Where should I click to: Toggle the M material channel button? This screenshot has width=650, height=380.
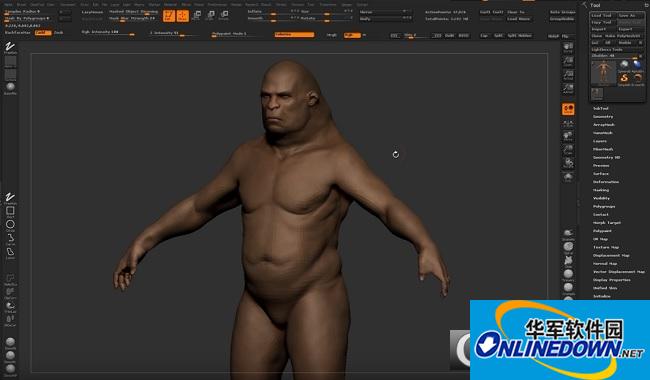[364, 35]
